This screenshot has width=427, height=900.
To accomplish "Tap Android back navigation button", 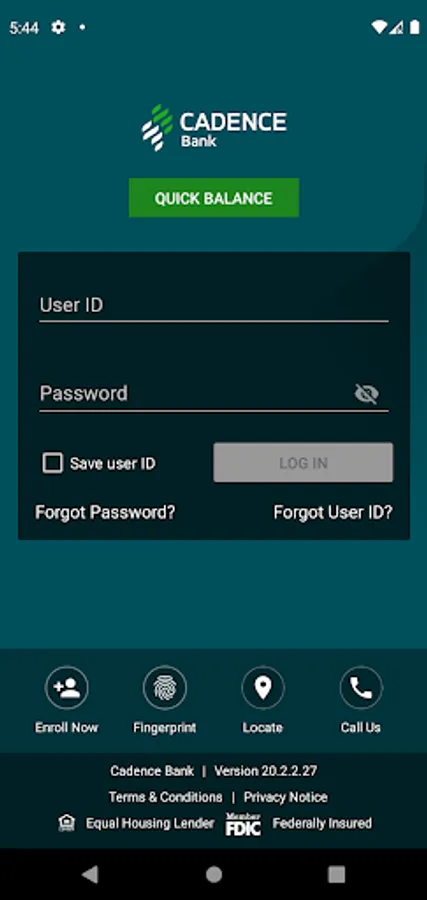I will click(90, 874).
